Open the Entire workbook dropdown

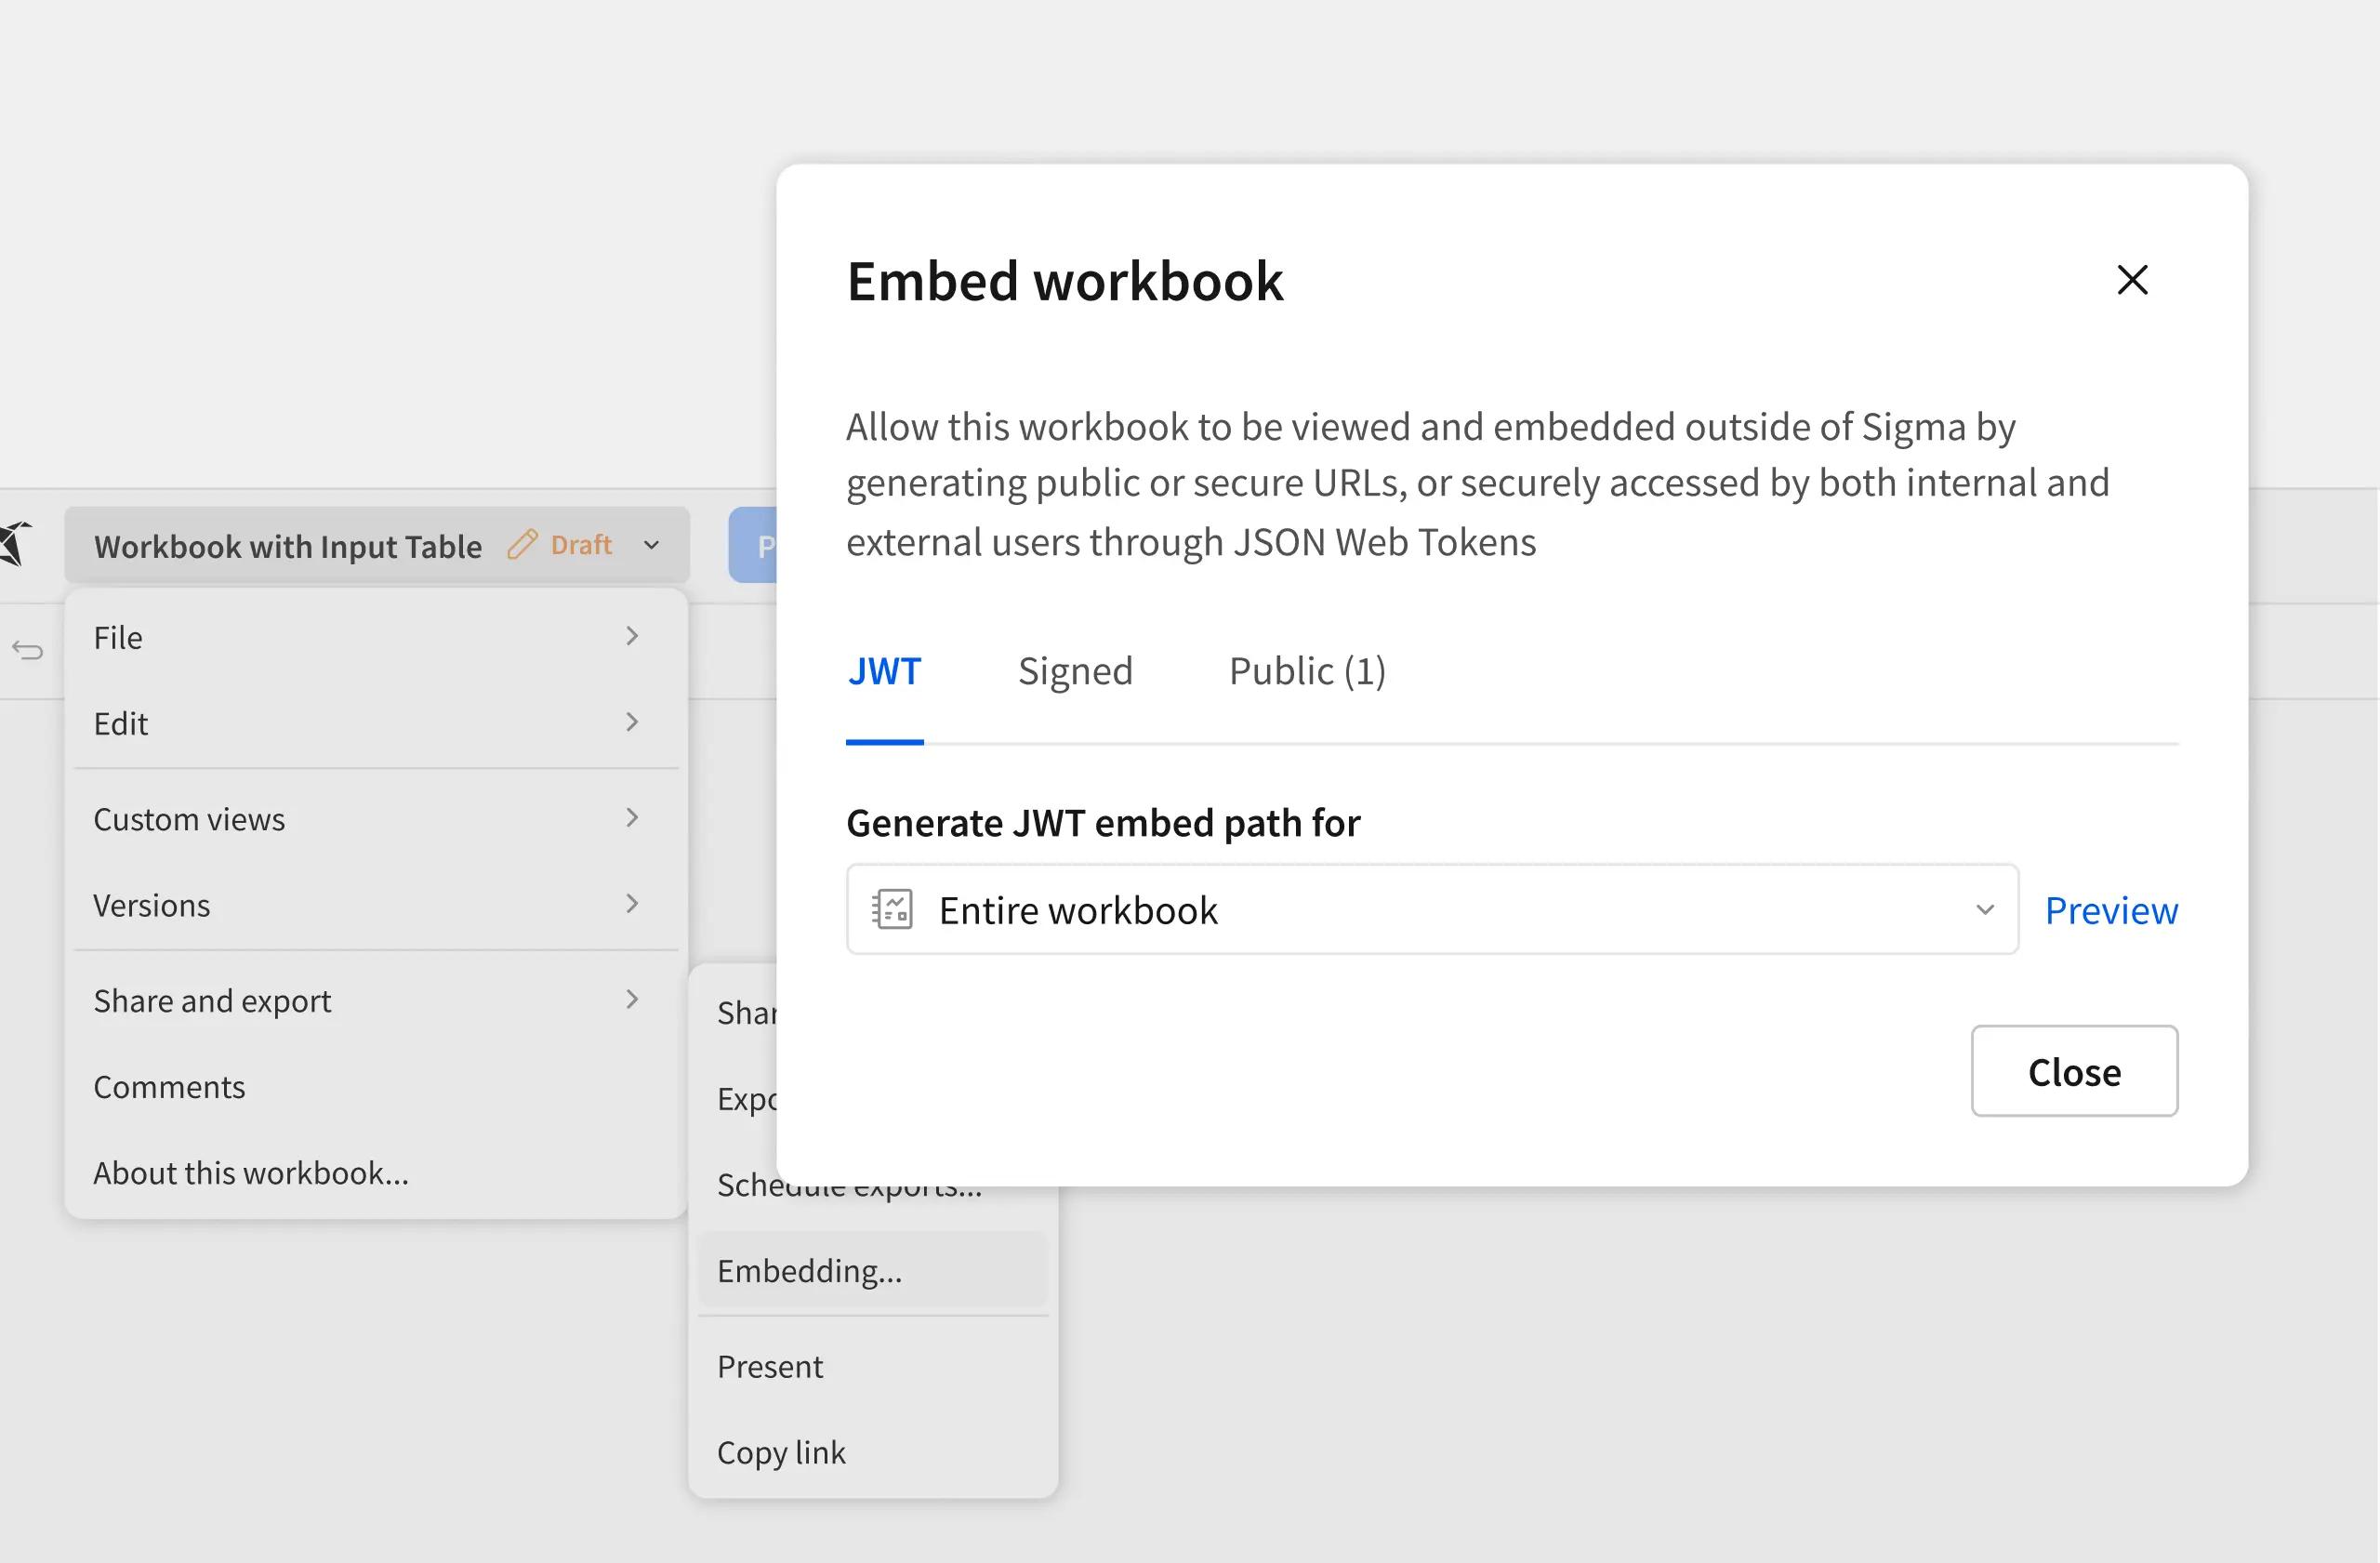(1432, 910)
